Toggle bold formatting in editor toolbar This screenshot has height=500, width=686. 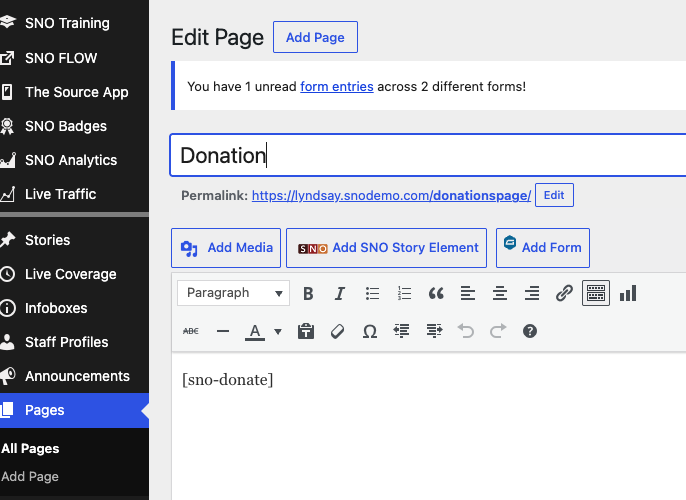click(x=308, y=293)
